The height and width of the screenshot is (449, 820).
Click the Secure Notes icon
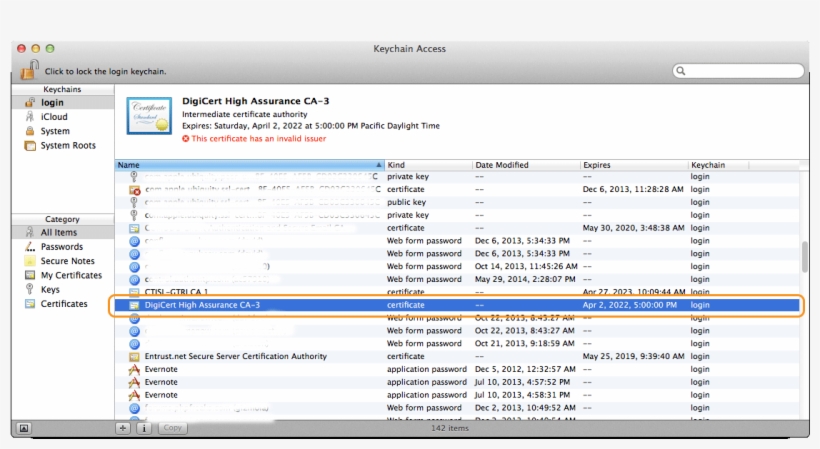[x=30, y=261]
